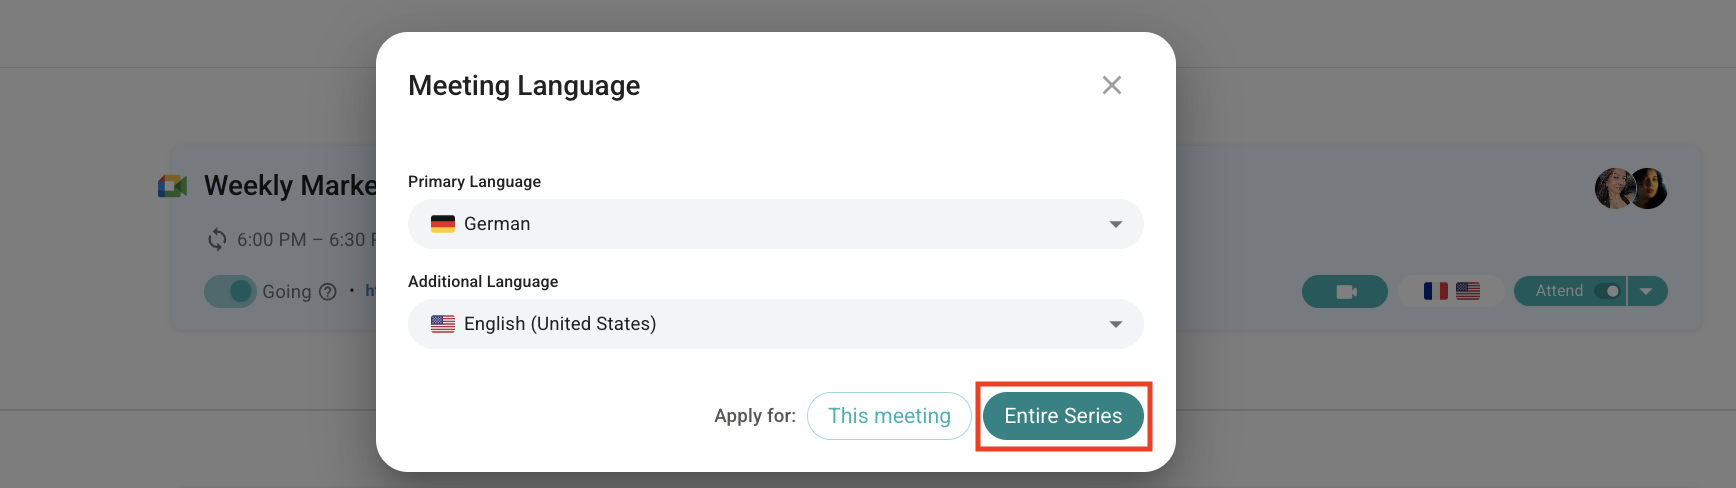This screenshot has height=488, width=1736.
Task: Click the first attendee avatar
Action: 1614,188
